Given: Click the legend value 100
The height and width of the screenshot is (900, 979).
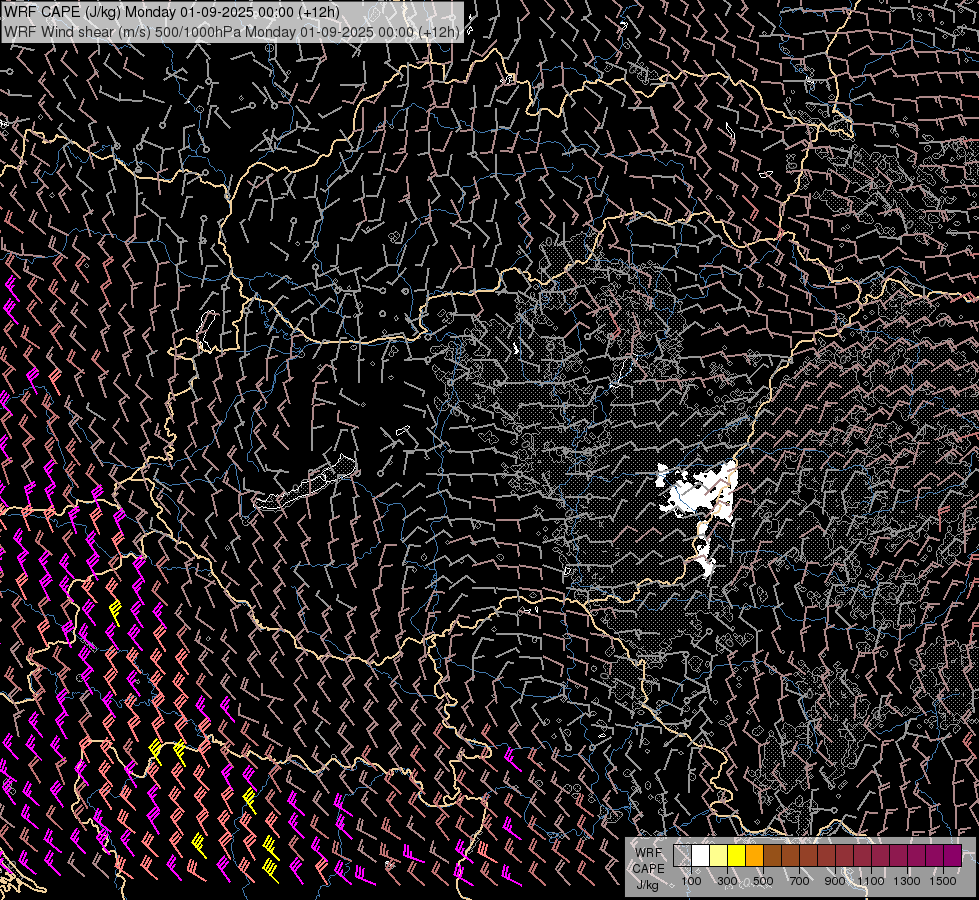Looking at the screenshot, I should (x=691, y=881).
